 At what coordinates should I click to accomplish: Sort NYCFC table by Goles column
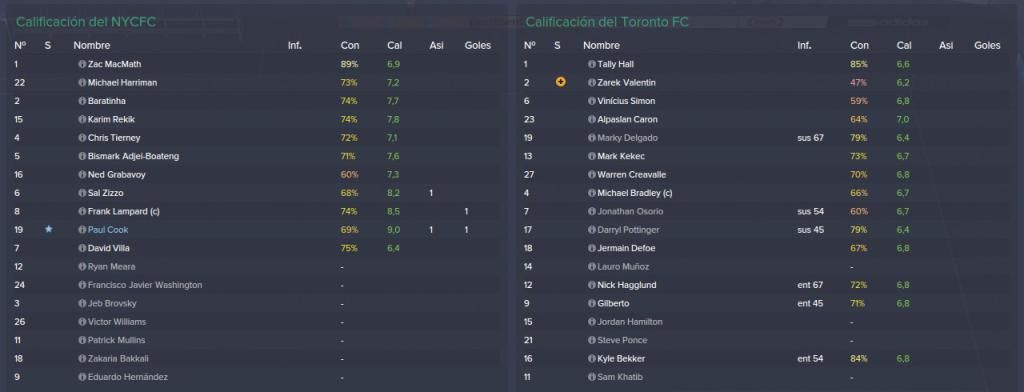click(477, 46)
